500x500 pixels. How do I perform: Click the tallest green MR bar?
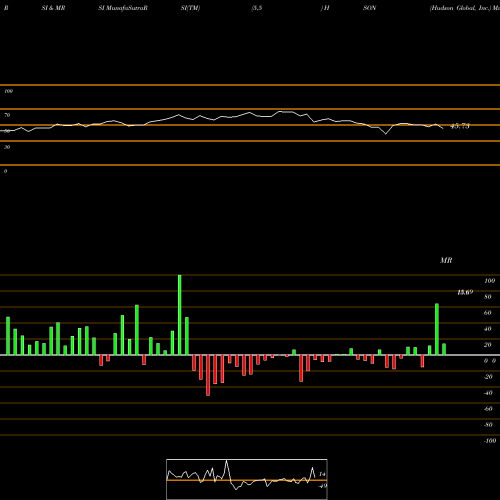[180, 315]
